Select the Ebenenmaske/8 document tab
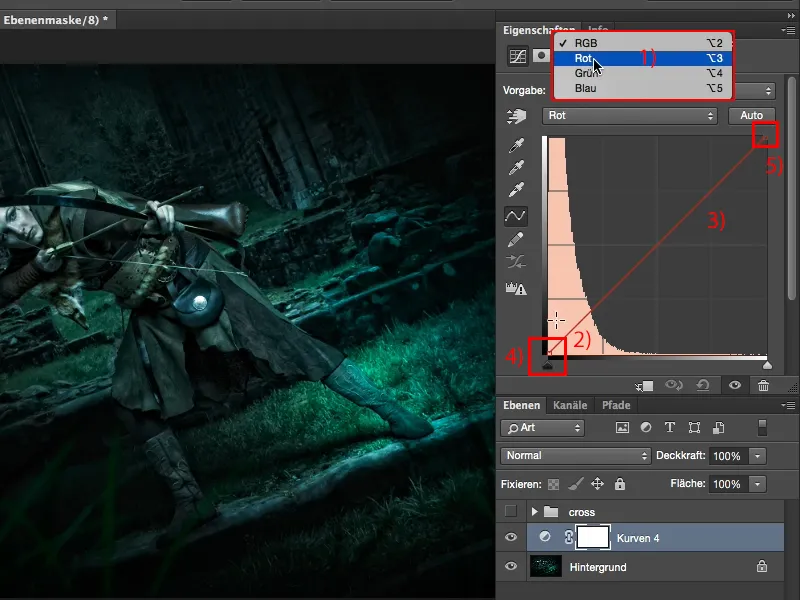This screenshot has width=800, height=600. pyautogui.click(x=56, y=20)
